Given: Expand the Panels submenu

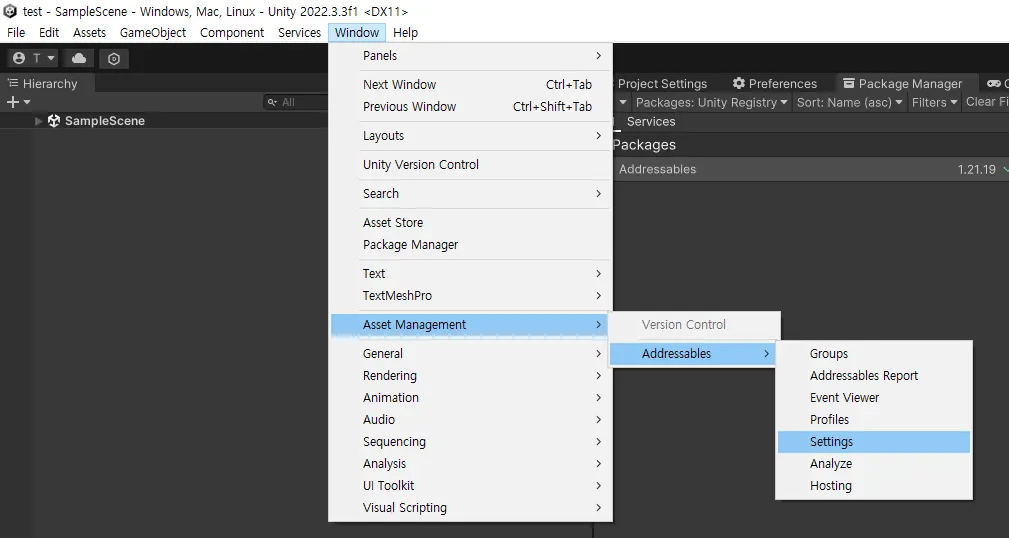Looking at the screenshot, I should click(470, 56).
